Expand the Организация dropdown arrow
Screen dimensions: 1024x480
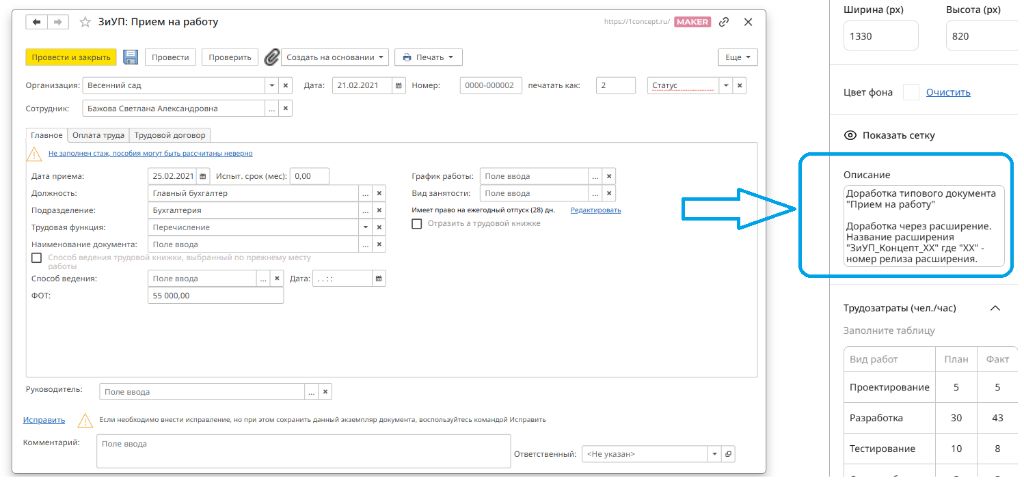click(x=271, y=86)
